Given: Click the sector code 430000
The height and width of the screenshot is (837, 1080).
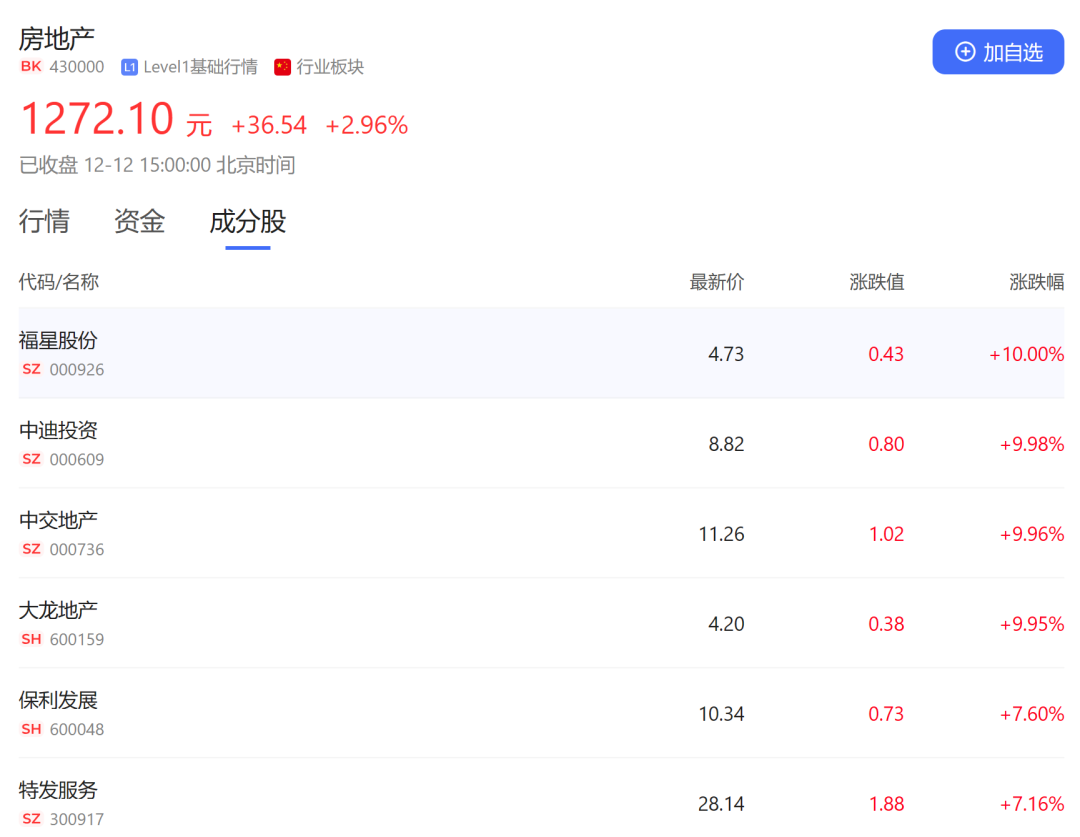Looking at the screenshot, I should [x=76, y=67].
